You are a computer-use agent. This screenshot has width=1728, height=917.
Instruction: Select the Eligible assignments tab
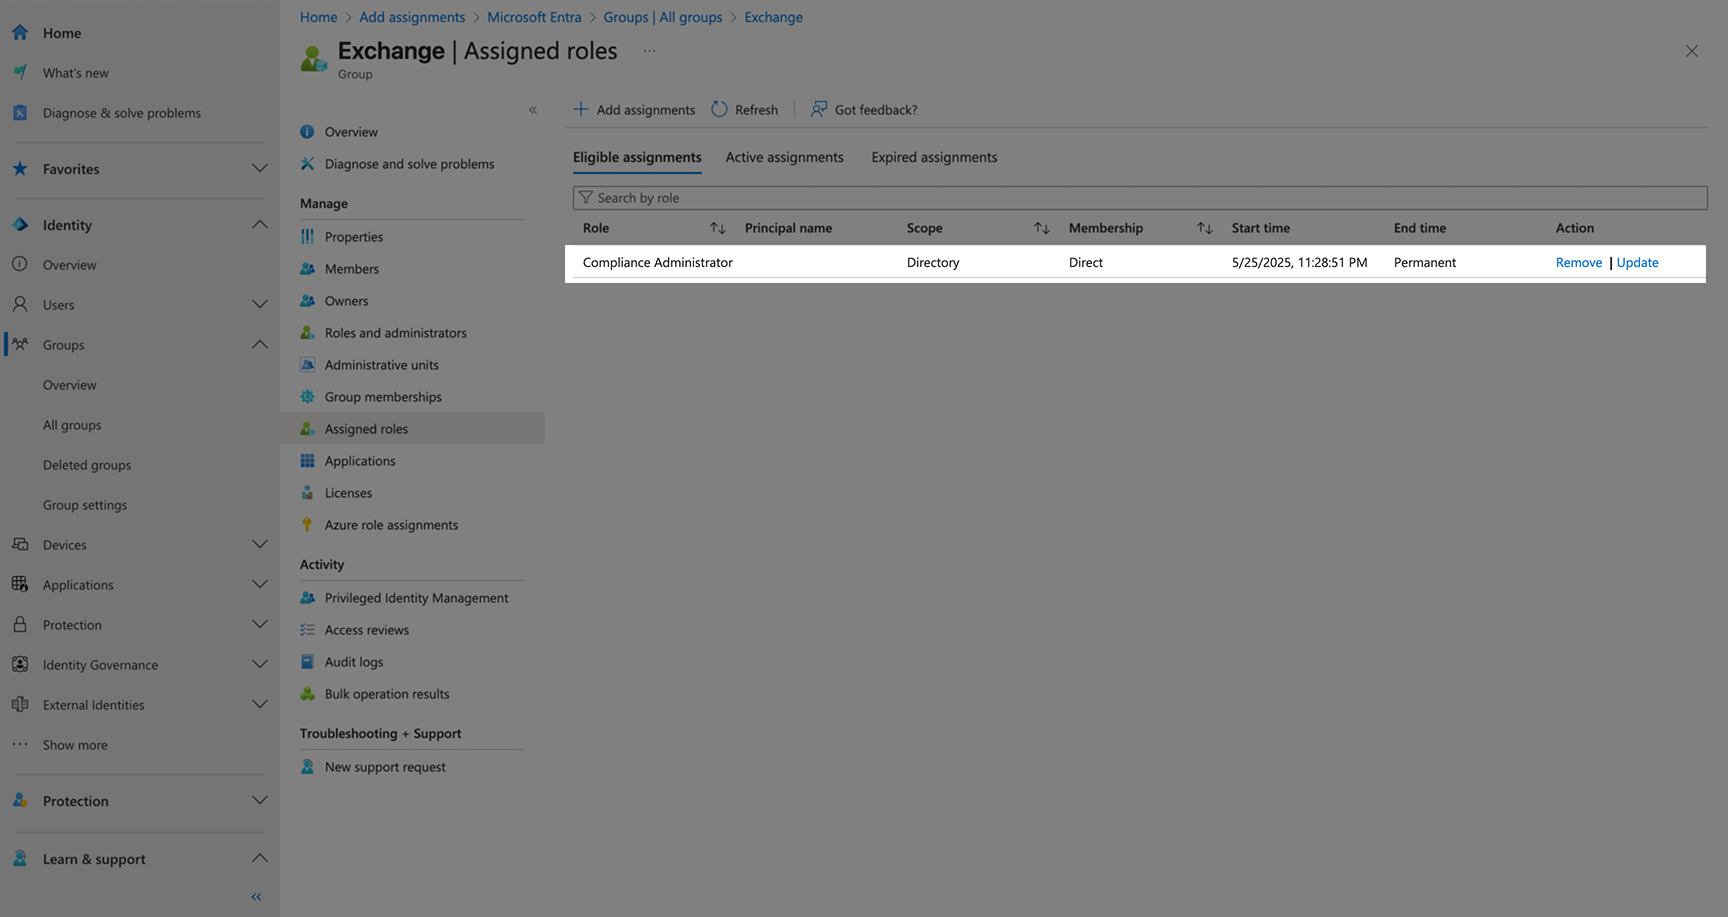pos(637,157)
